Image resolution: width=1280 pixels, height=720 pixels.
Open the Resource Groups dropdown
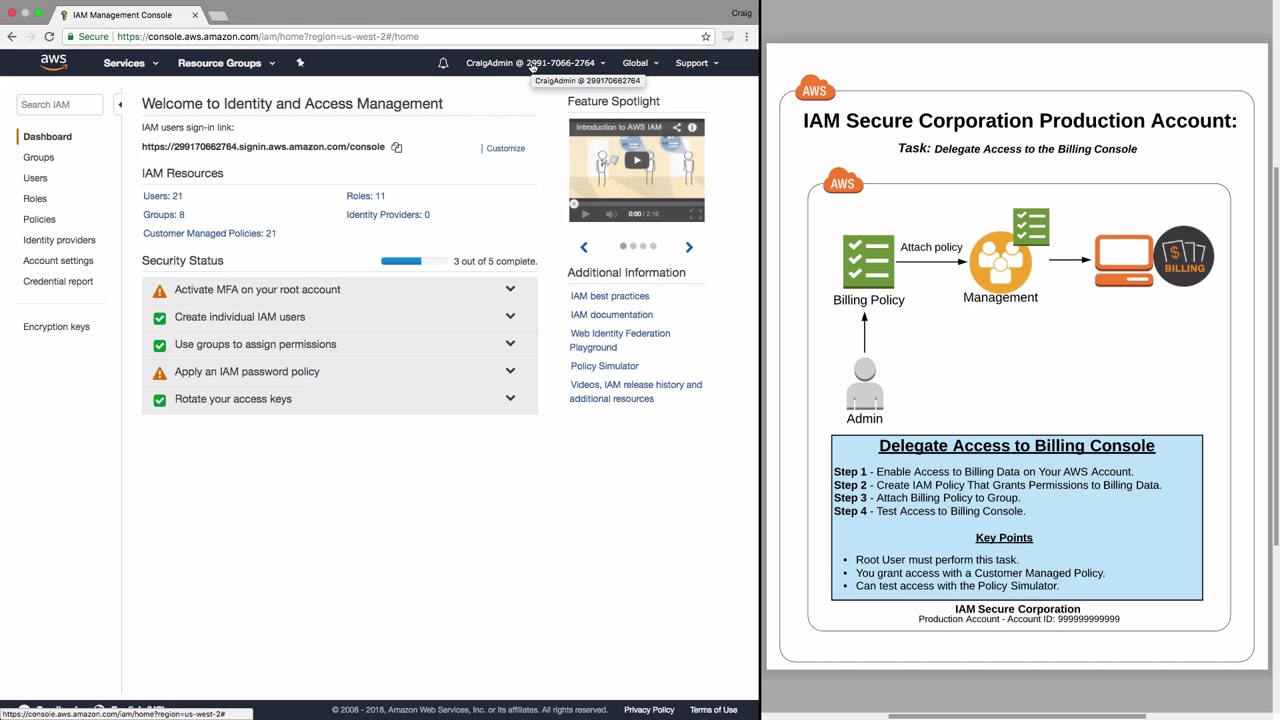(x=226, y=63)
